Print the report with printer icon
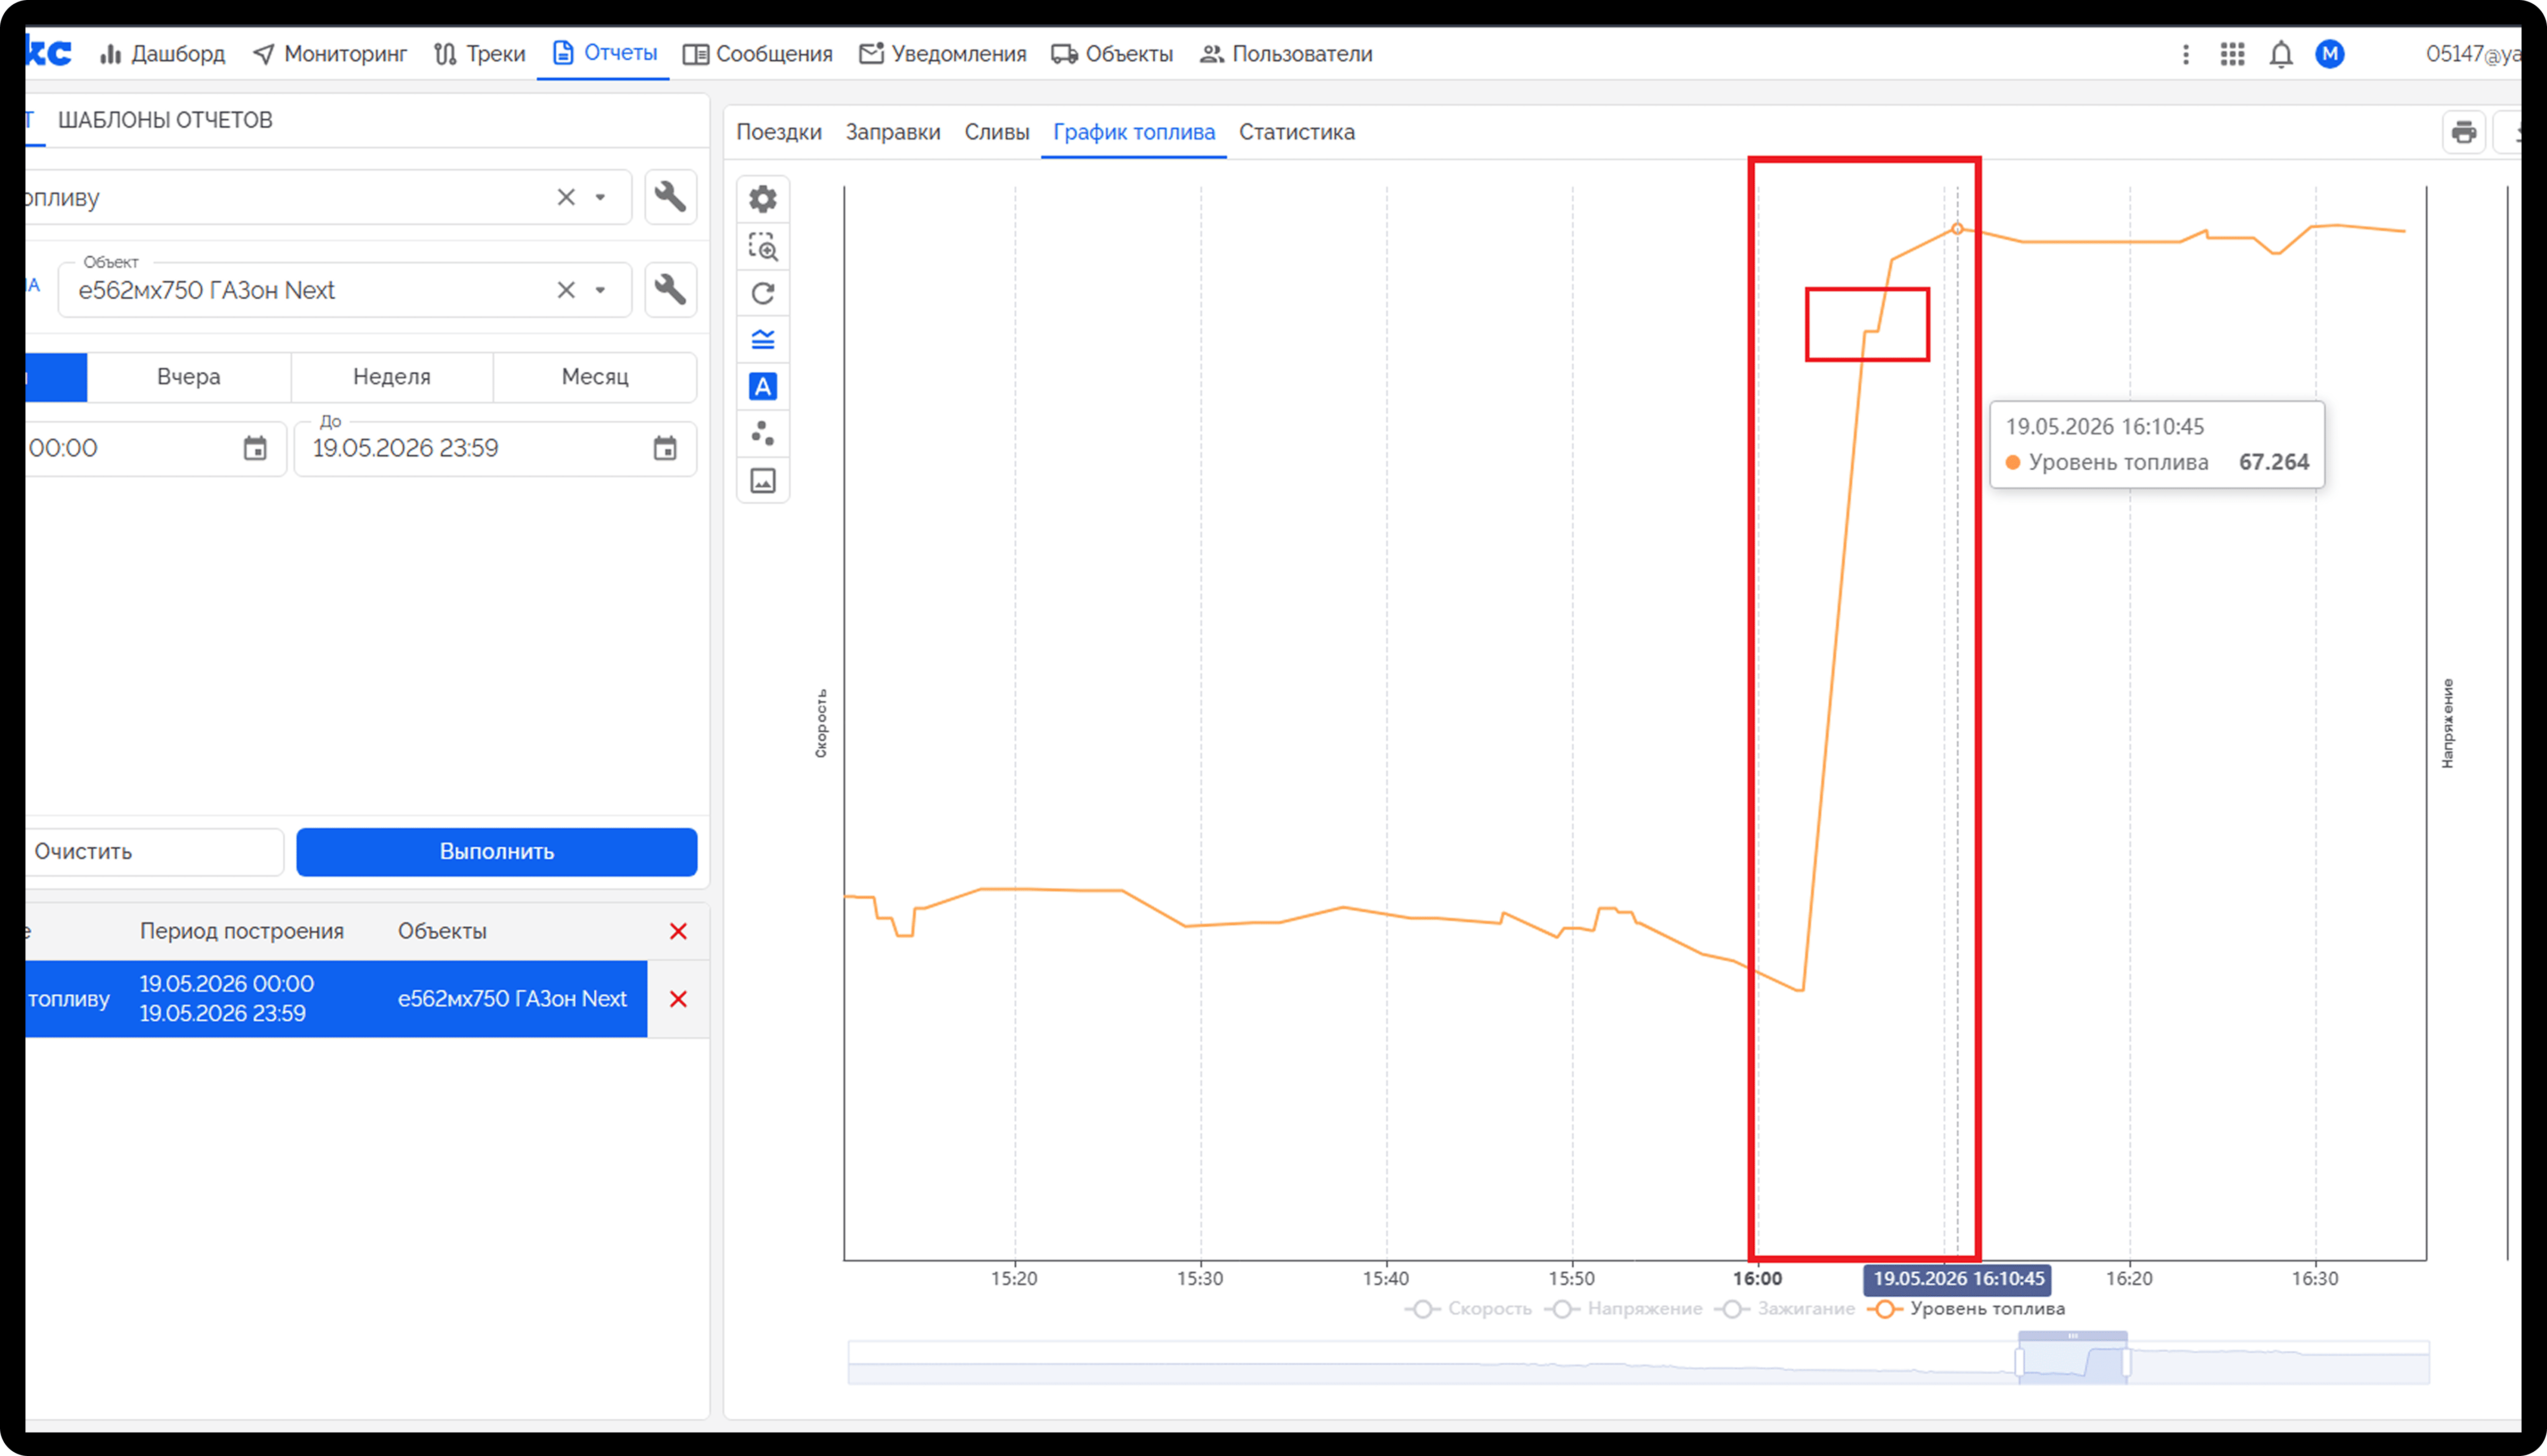Viewport: 2547px width, 1456px height. click(2464, 132)
